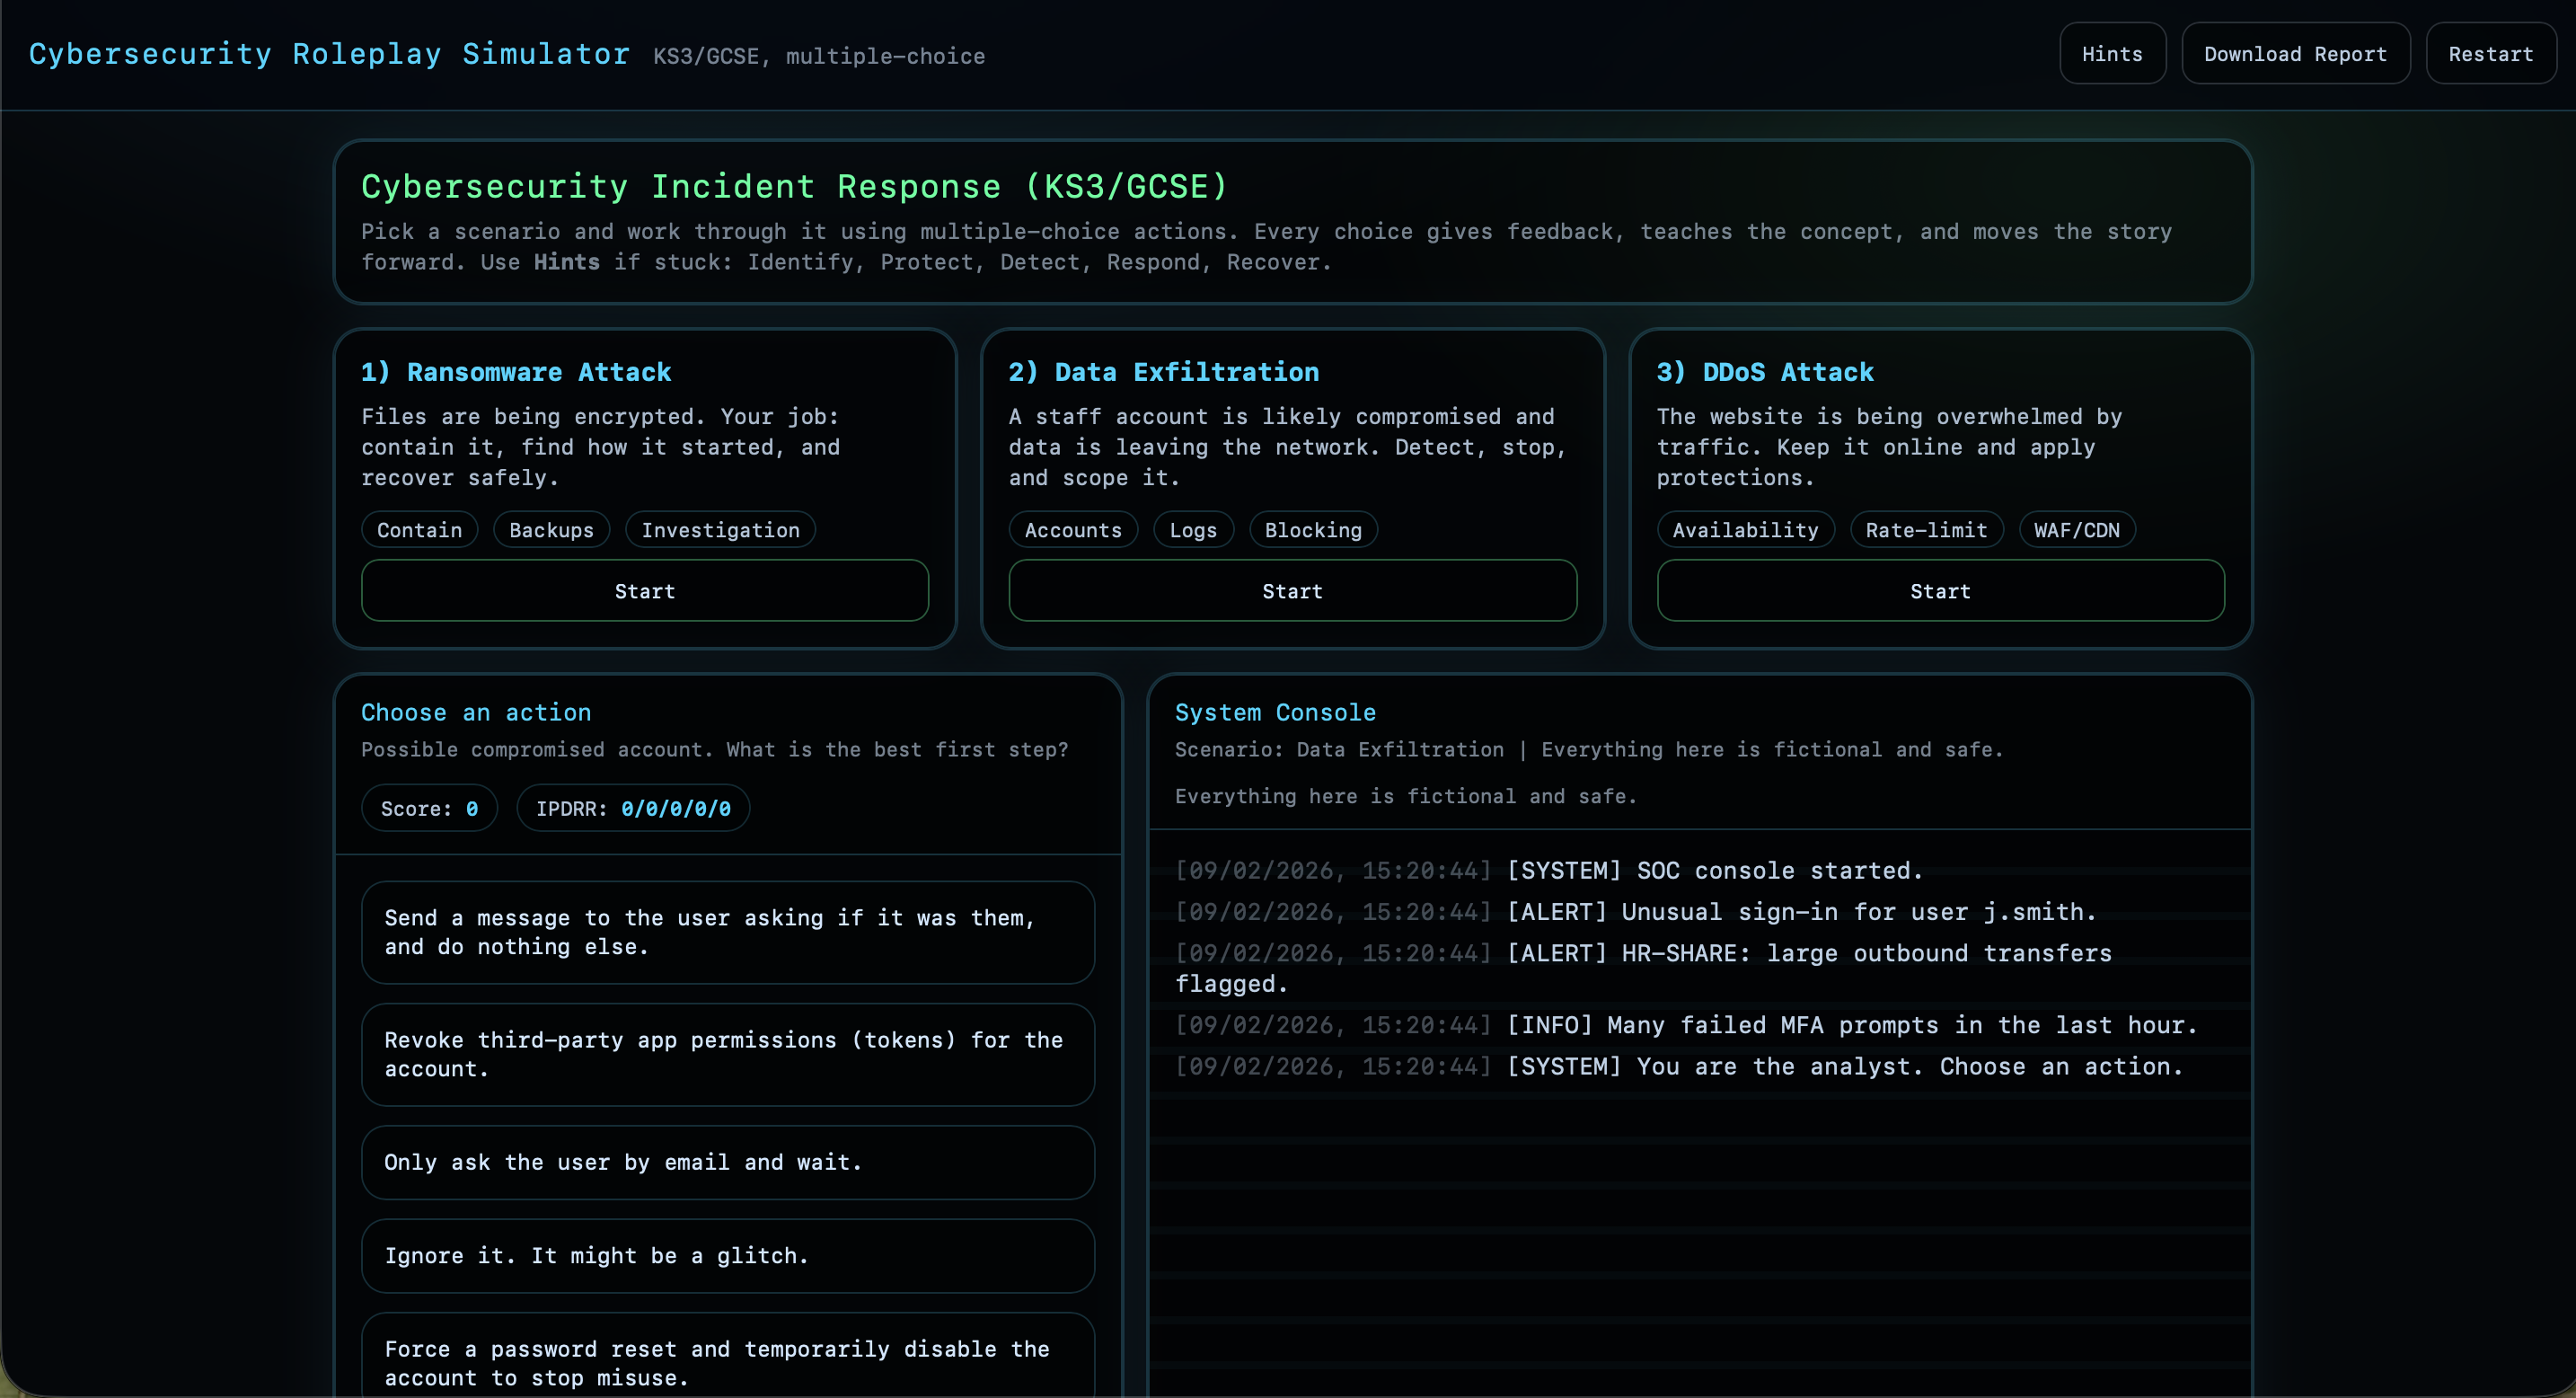Click Download Report
Screen dimensions: 2576x1398
(x=2296, y=53)
